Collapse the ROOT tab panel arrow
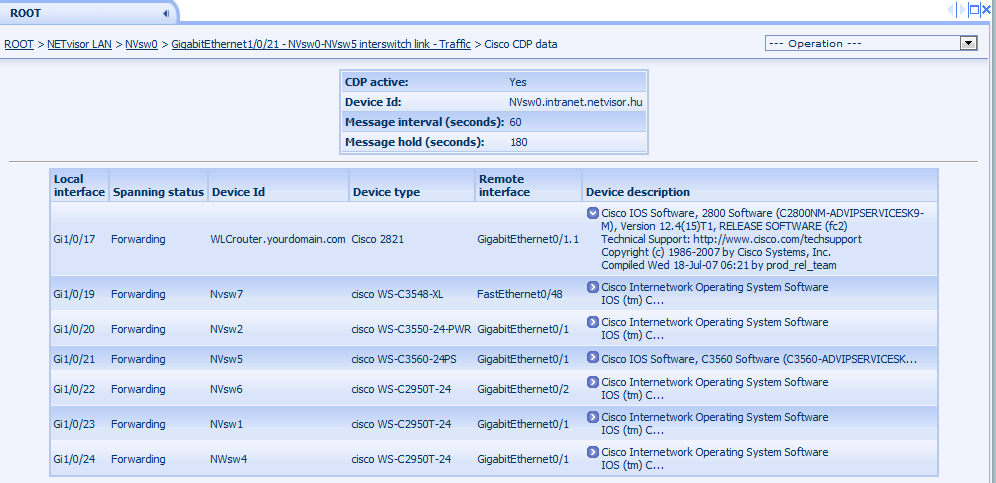Image resolution: width=996 pixels, height=483 pixels. point(166,13)
